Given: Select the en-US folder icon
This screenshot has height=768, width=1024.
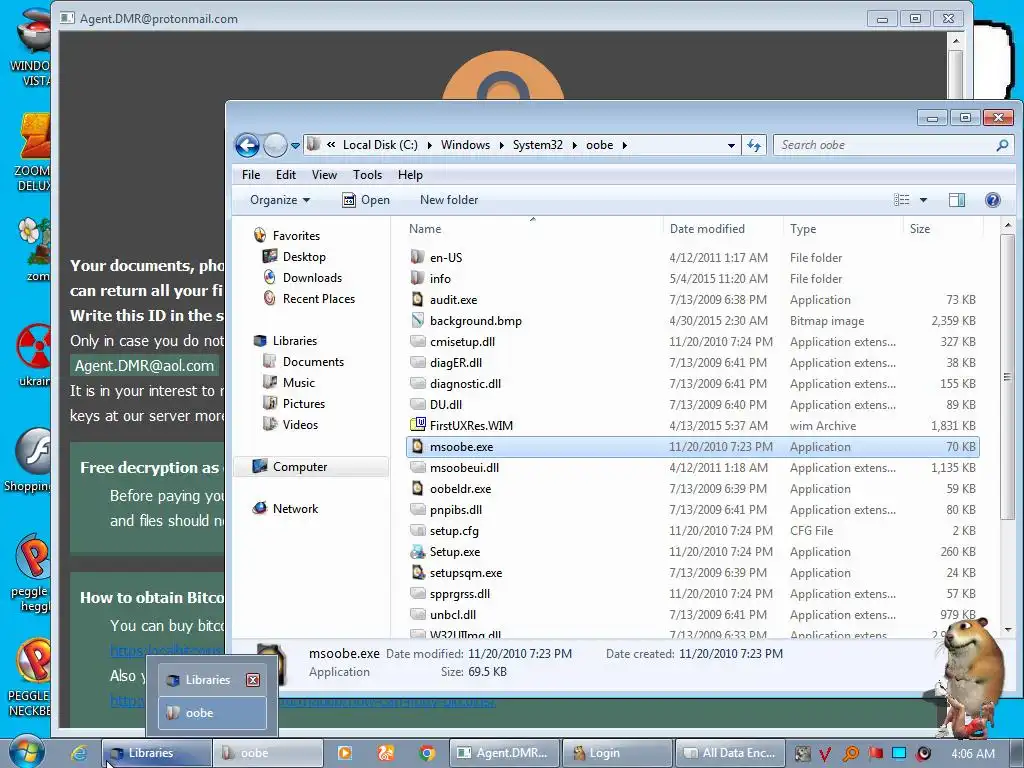Looking at the screenshot, I should click(x=418, y=257).
